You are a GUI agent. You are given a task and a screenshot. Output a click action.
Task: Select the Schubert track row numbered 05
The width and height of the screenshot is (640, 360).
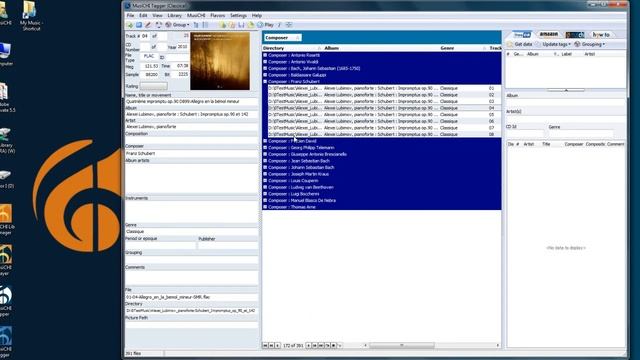[x=384, y=115]
